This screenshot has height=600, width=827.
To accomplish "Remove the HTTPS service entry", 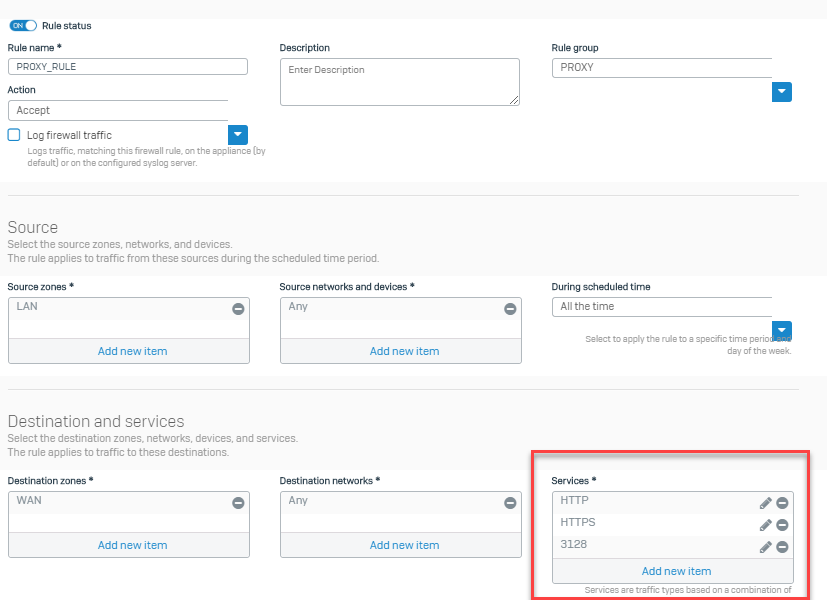I will tap(782, 525).
